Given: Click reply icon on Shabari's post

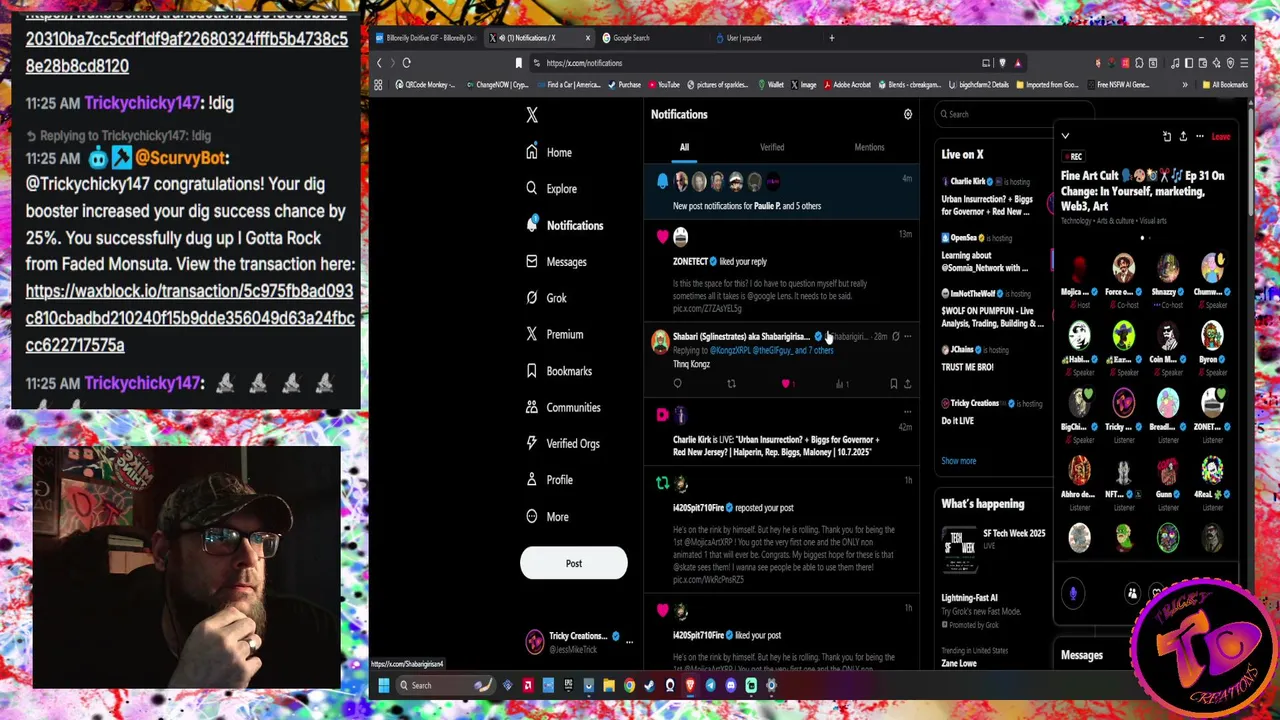Looking at the screenshot, I should pos(677,383).
